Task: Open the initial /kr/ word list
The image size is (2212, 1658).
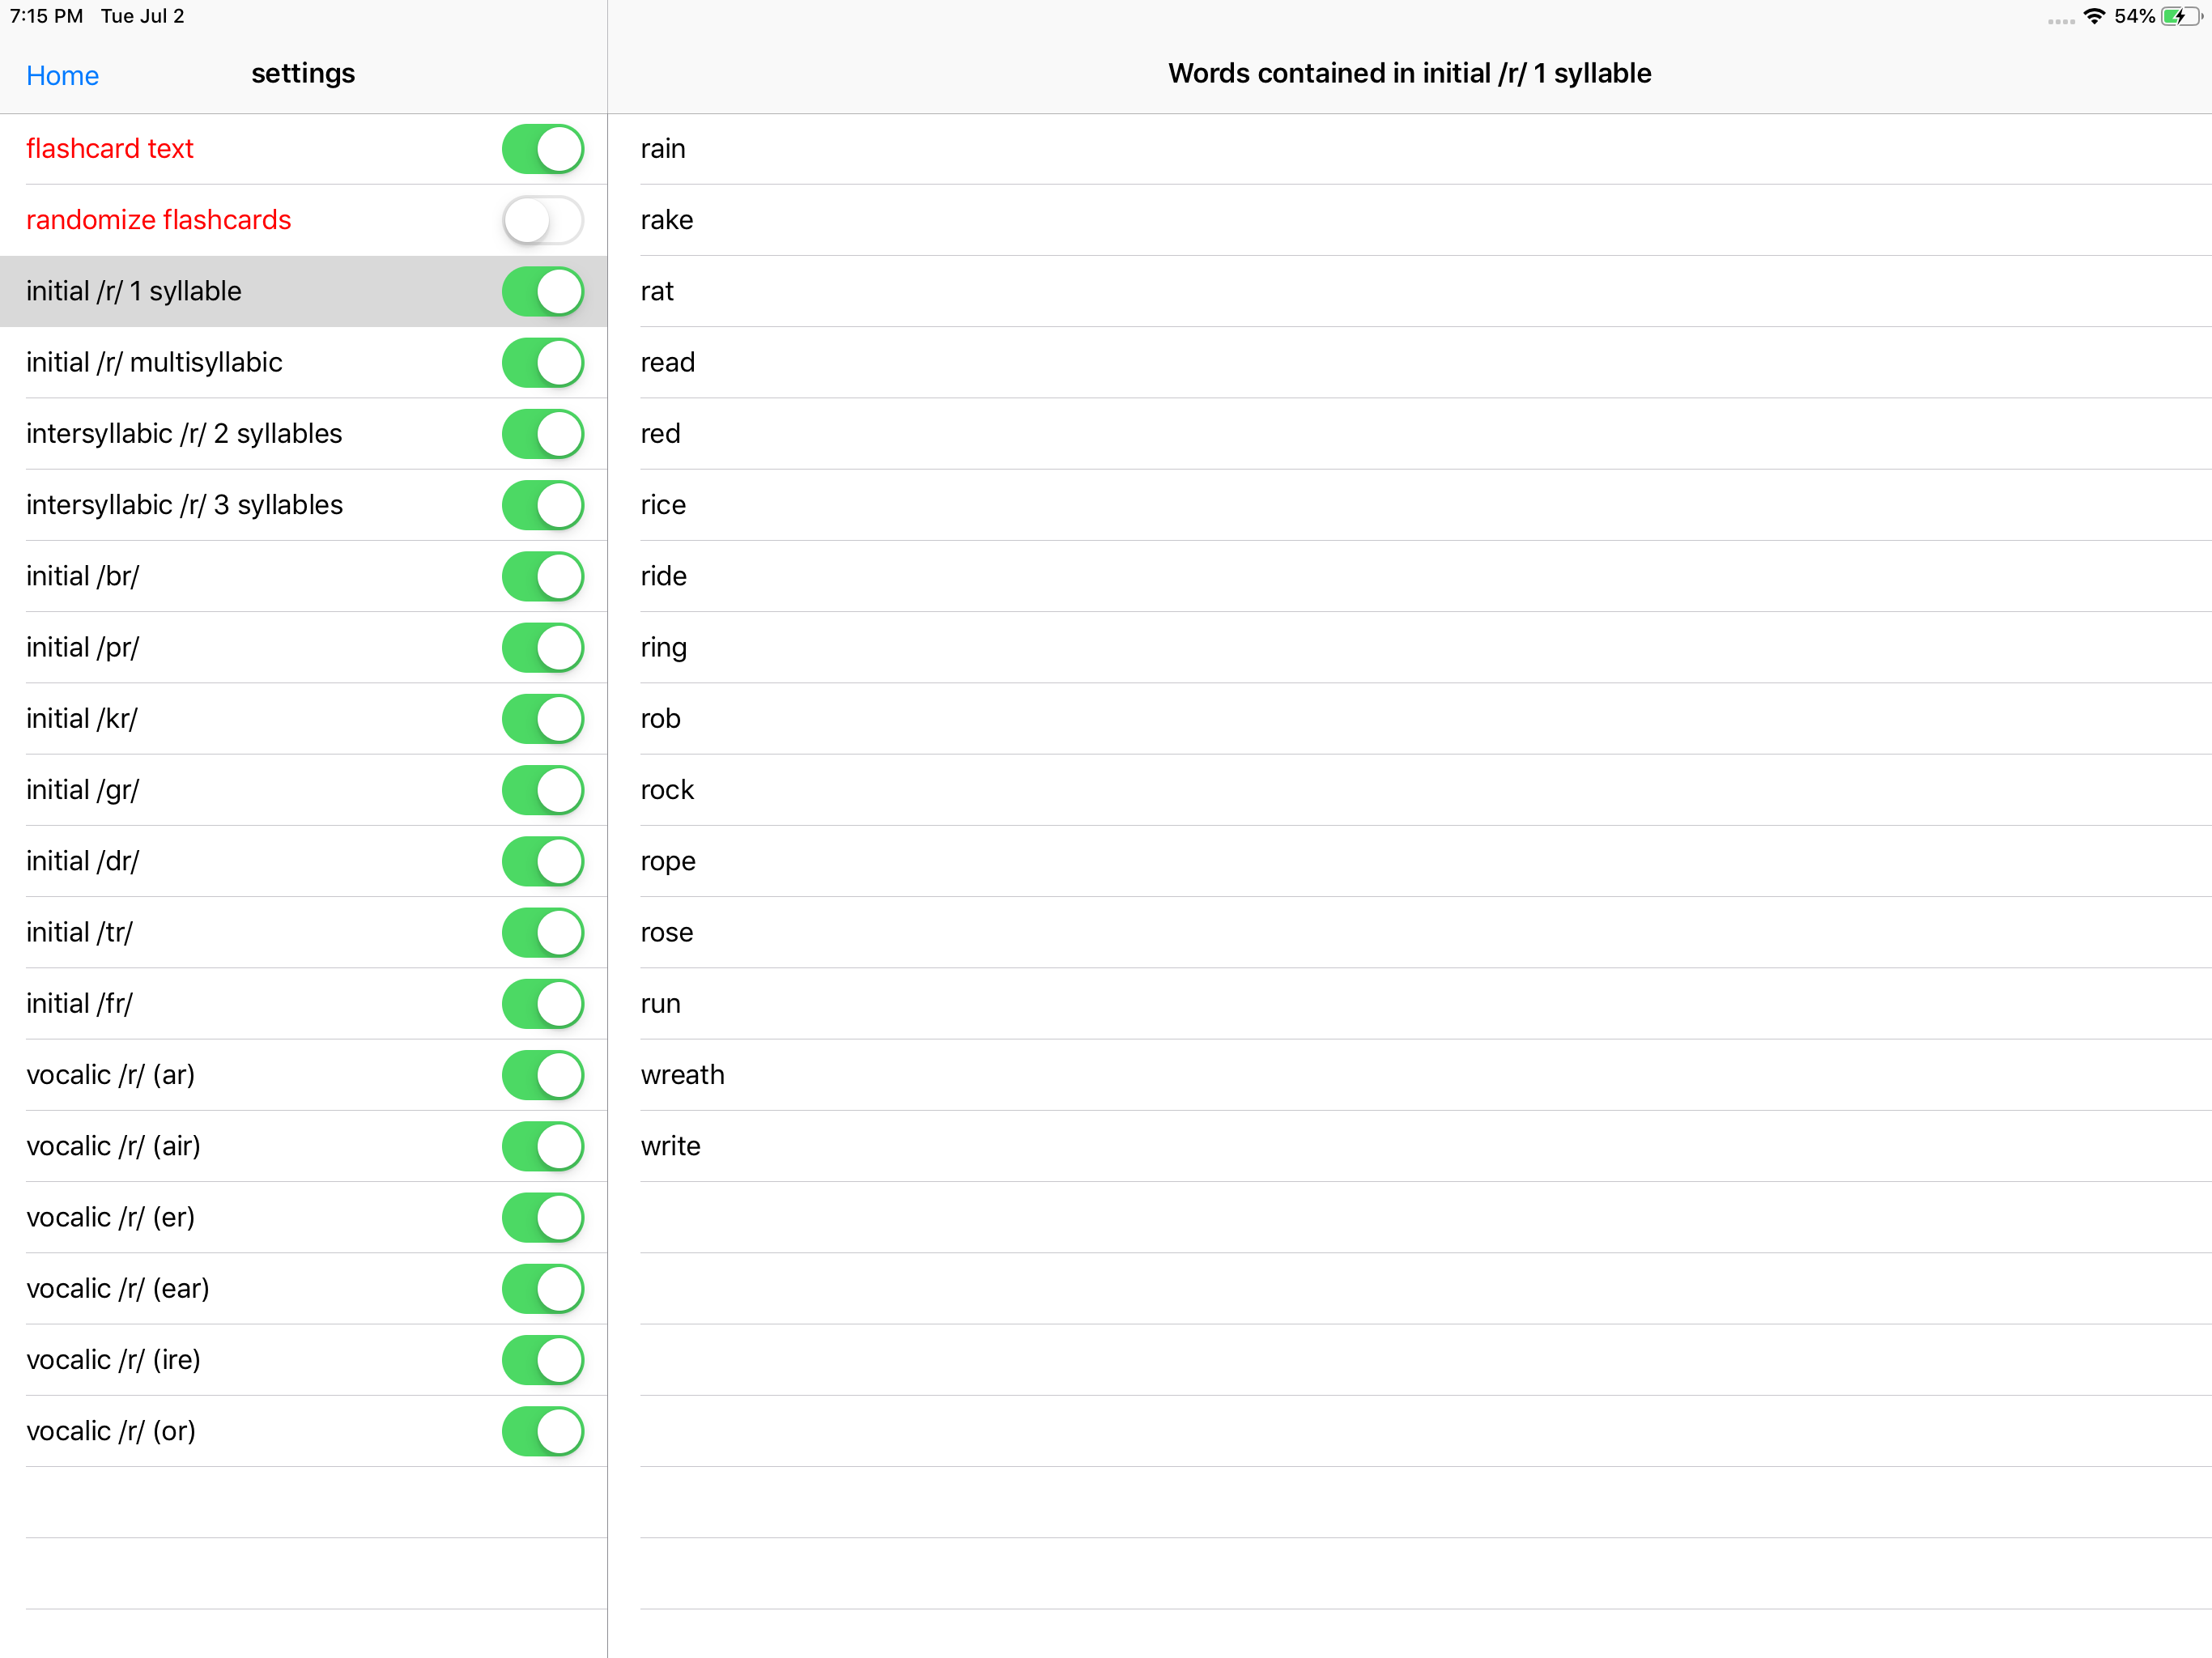Action: (x=82, y=719)
